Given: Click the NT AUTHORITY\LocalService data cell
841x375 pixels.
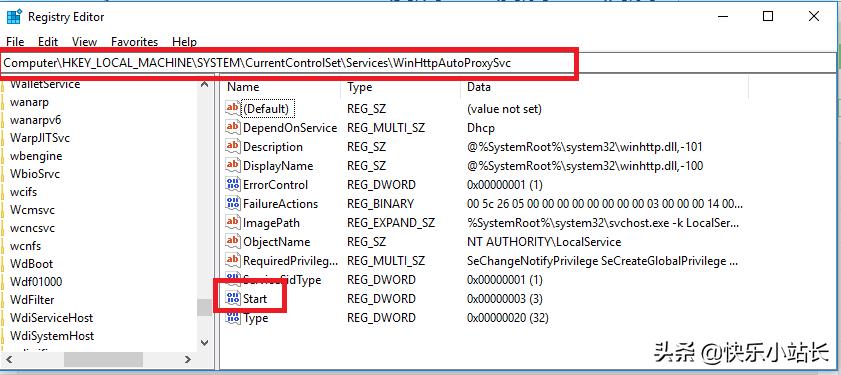Looking at the screenshot, I should click(544, 242).
